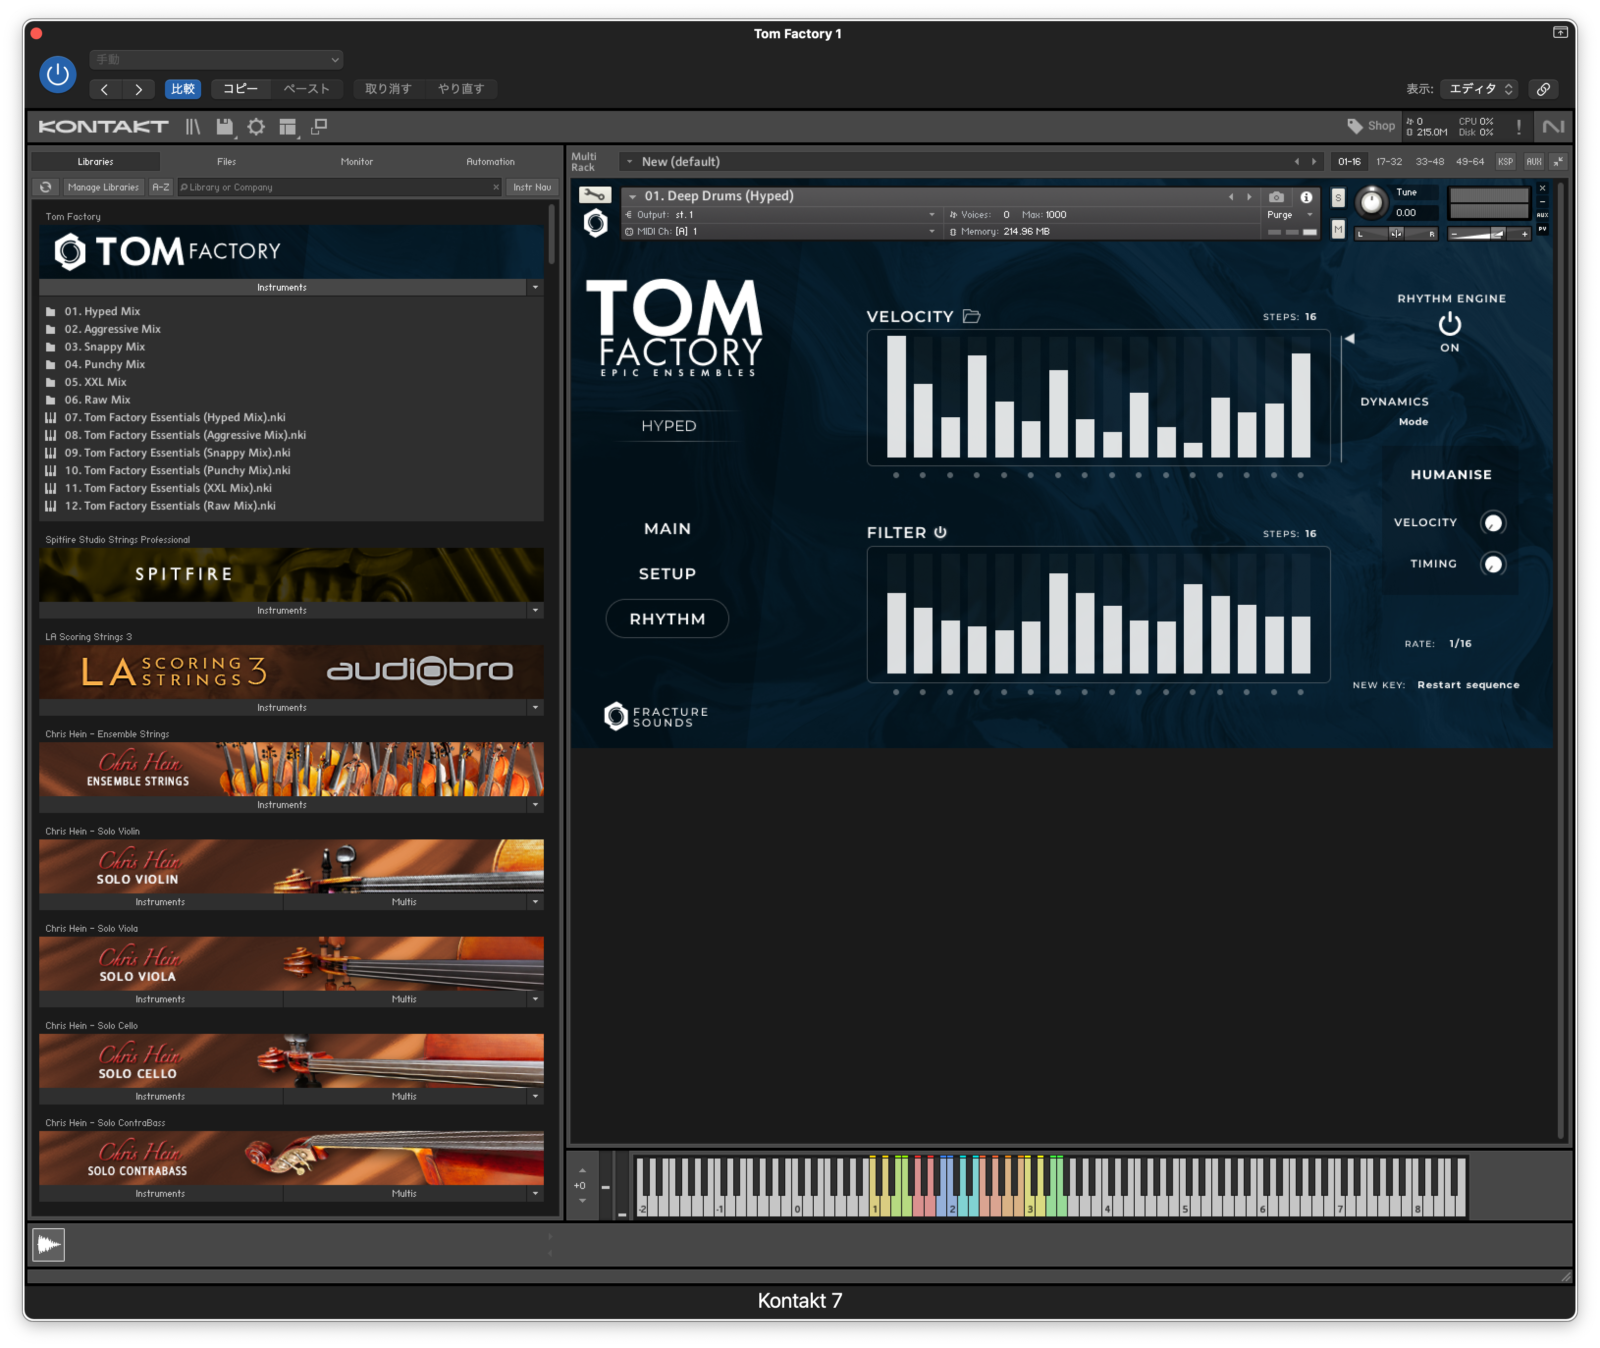Open the velocity preset folder icon
Image resolution: width=1600 pixels, height=1348 pixels.
(x=971, y=316)
